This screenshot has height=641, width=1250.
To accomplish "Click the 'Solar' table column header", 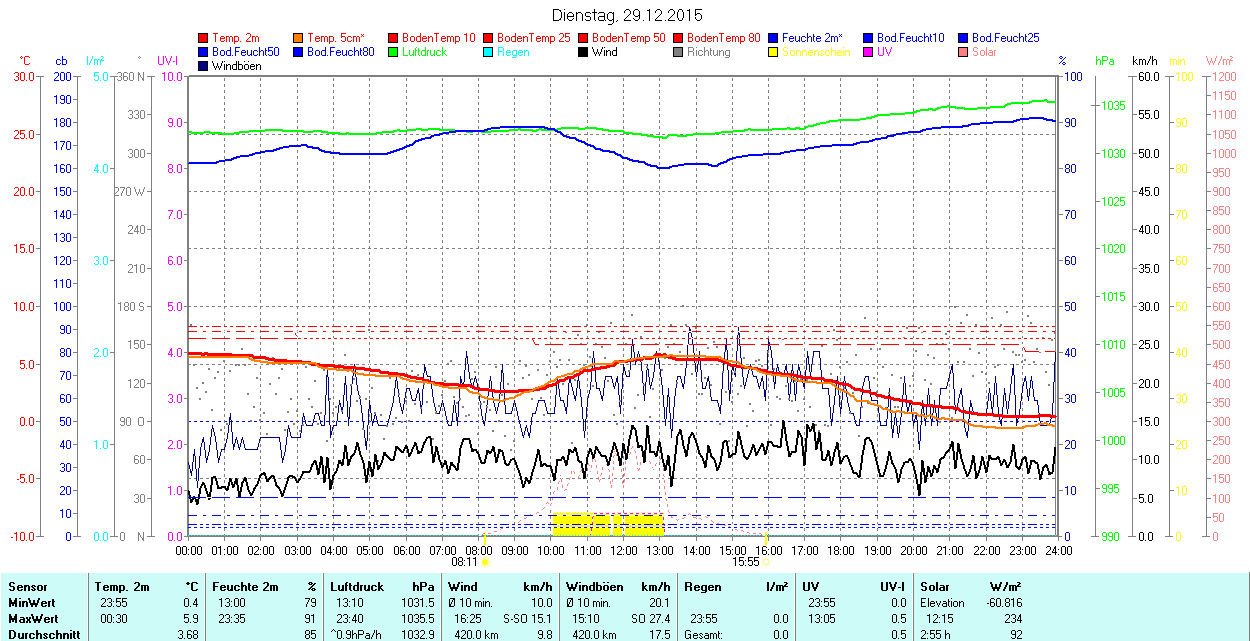I will pos(935,587).
